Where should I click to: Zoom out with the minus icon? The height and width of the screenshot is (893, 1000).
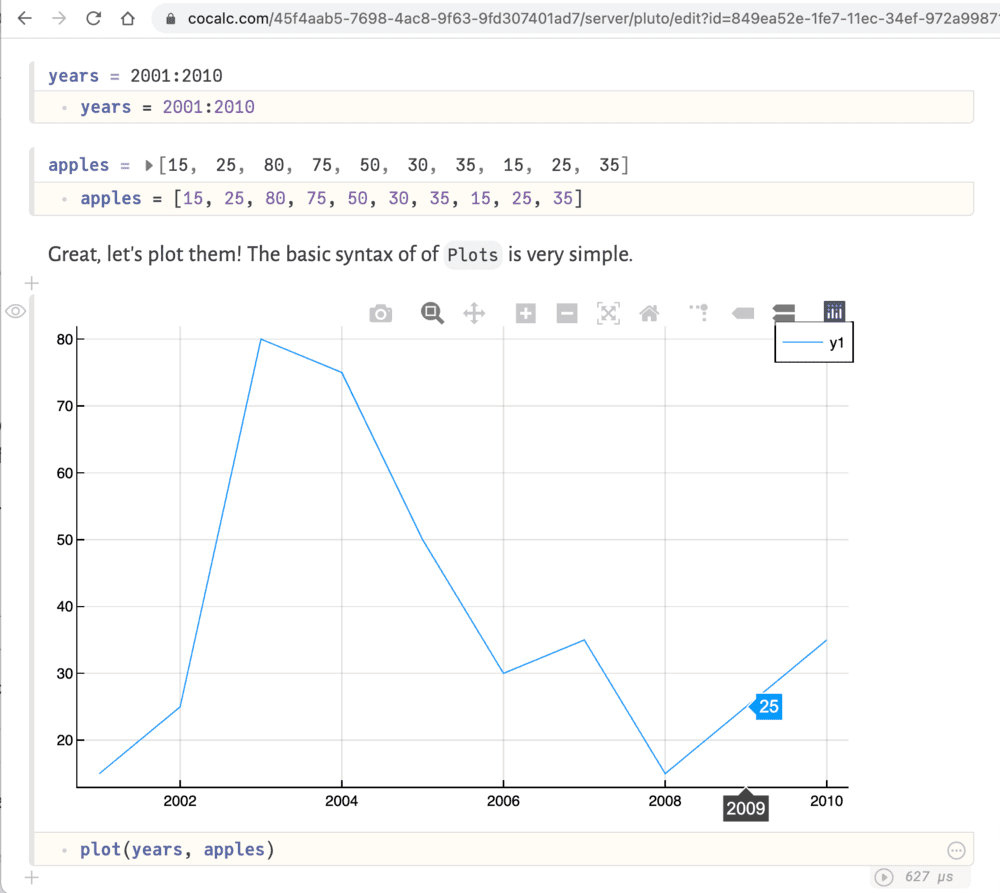point(567,314)
